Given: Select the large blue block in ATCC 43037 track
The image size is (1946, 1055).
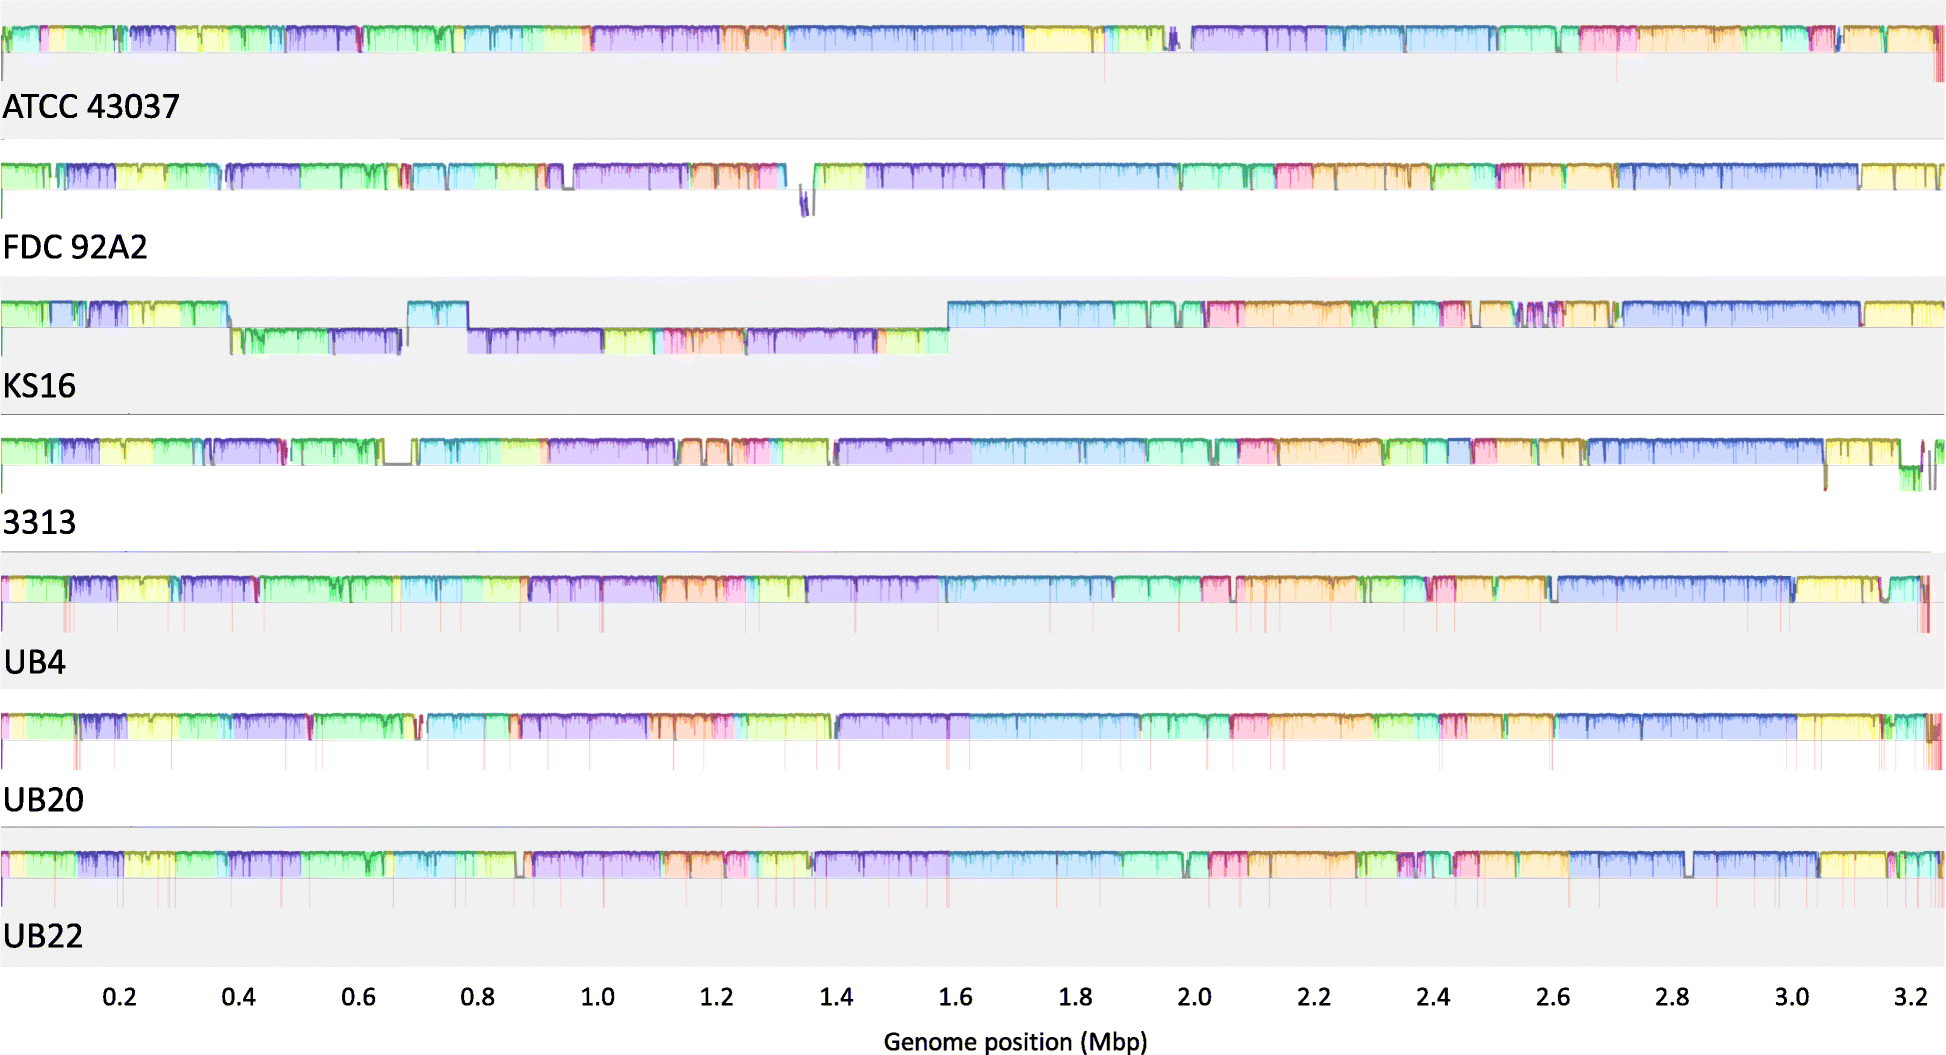Looking at the screenshot, I should pos(905,39).
